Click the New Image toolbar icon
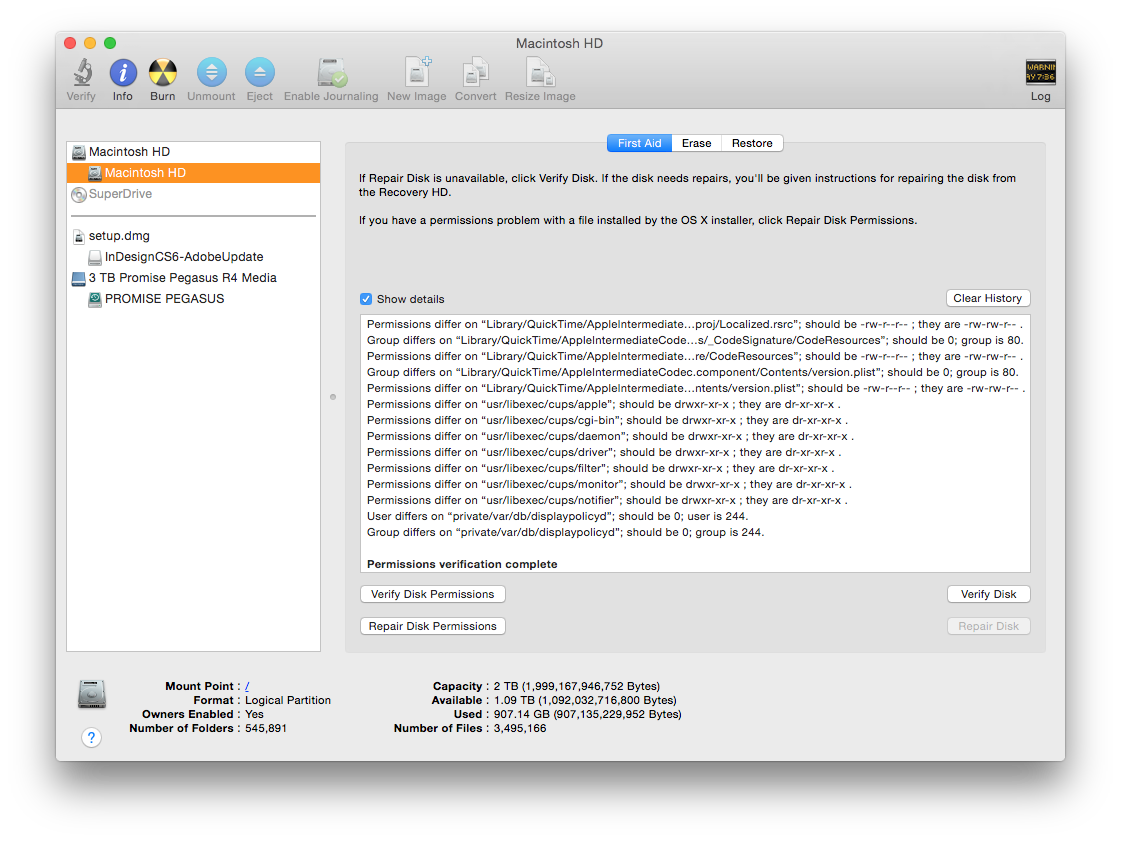 coord(418,72)
